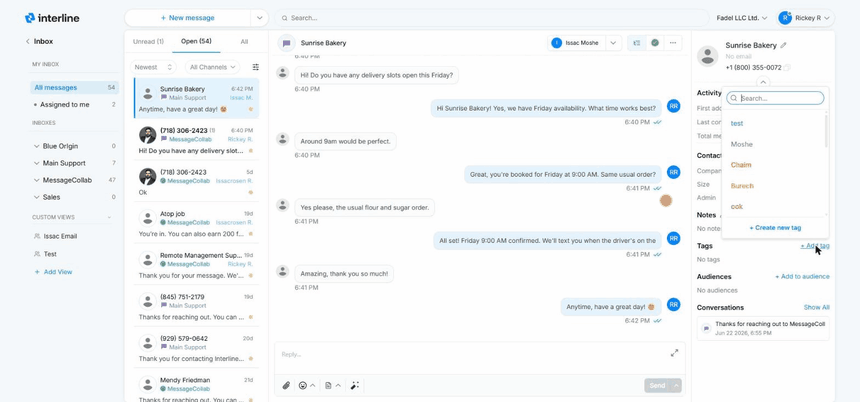
Task: Select All messages in My Inbox
Action: coord(75,88)
